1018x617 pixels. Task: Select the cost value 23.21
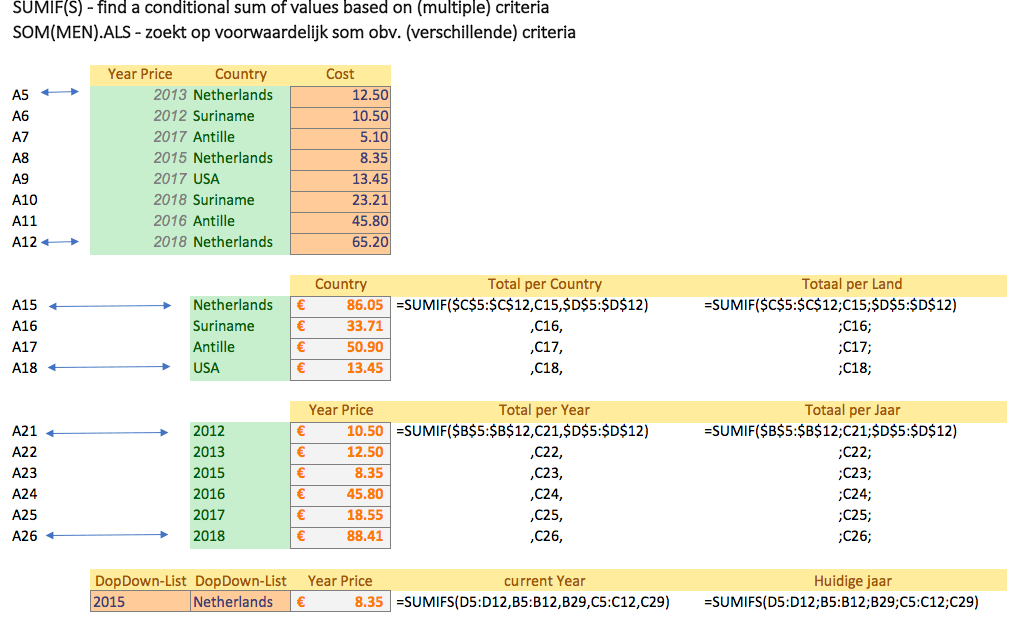click(x=340, y=200)
